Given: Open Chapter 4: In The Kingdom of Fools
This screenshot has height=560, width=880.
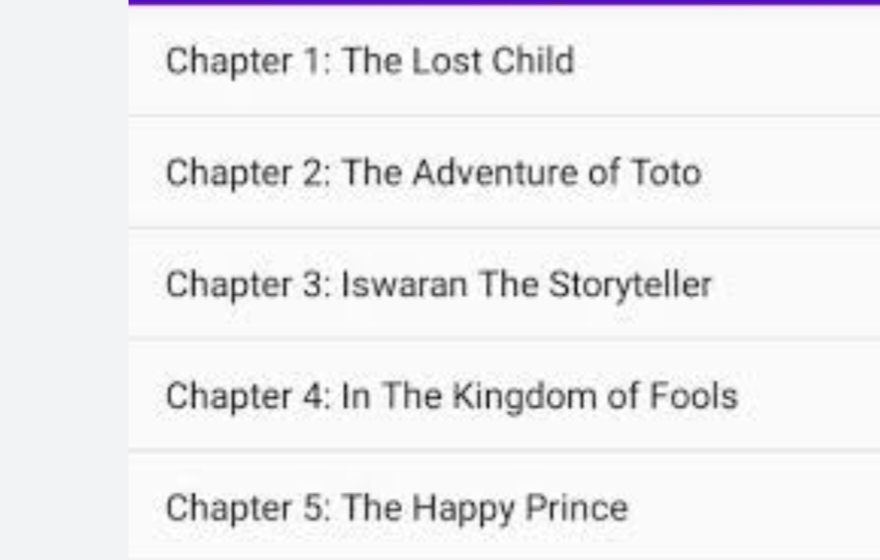Looking at the screenshot, I should point(504,396).
